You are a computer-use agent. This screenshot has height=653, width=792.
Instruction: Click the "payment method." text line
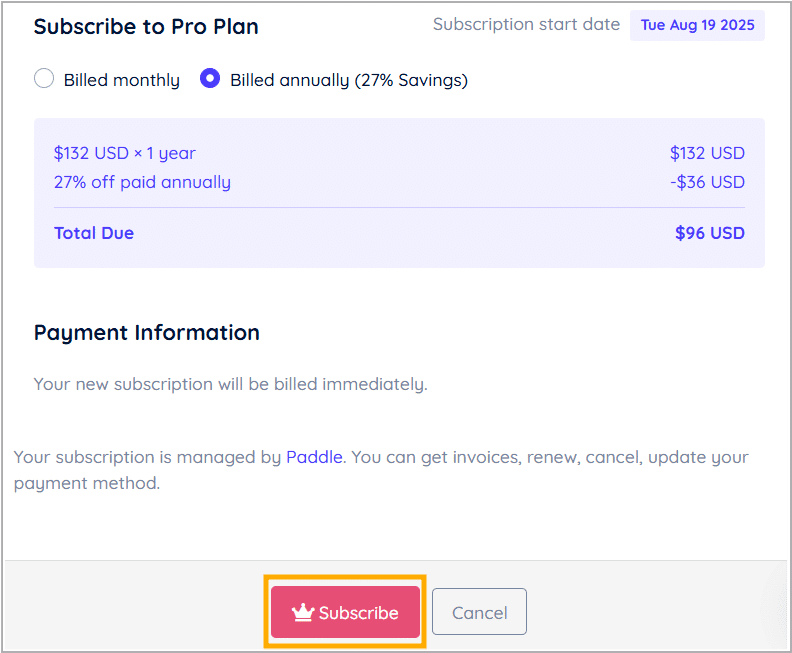pos(87,483)
